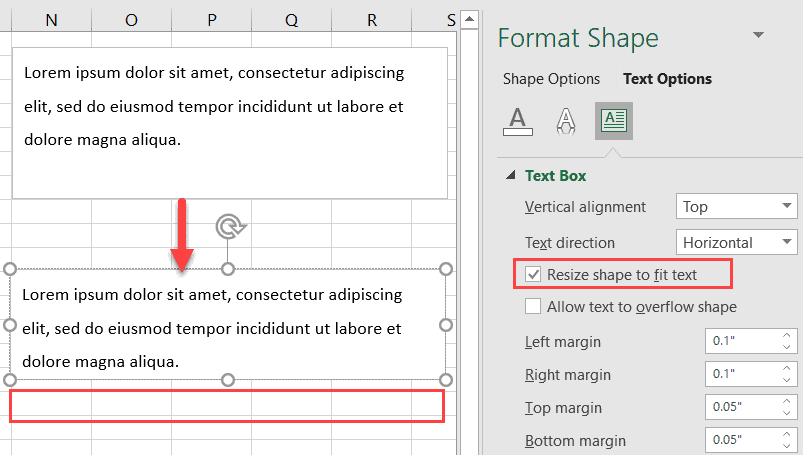Open the Format Shape pane options arrow
Image resolution: width=803 pixels, height=455 pixels.
pos(758,35)
